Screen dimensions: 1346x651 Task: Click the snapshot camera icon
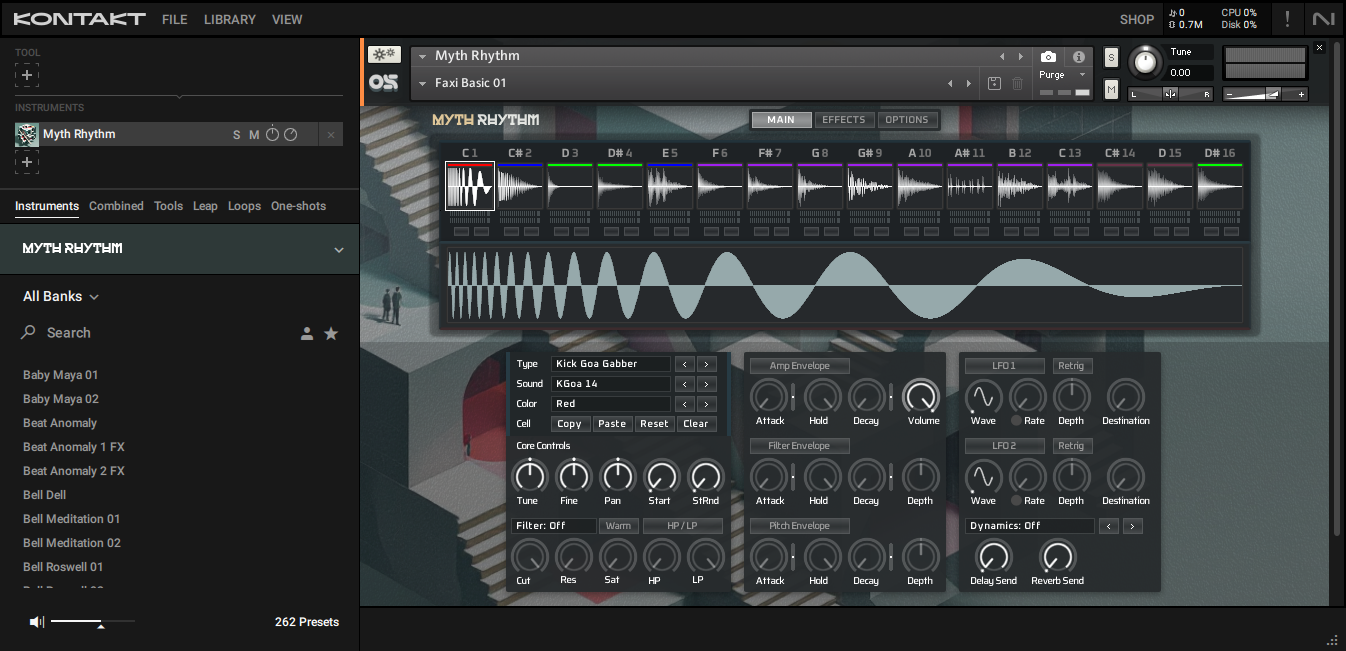click(1048, 57)
